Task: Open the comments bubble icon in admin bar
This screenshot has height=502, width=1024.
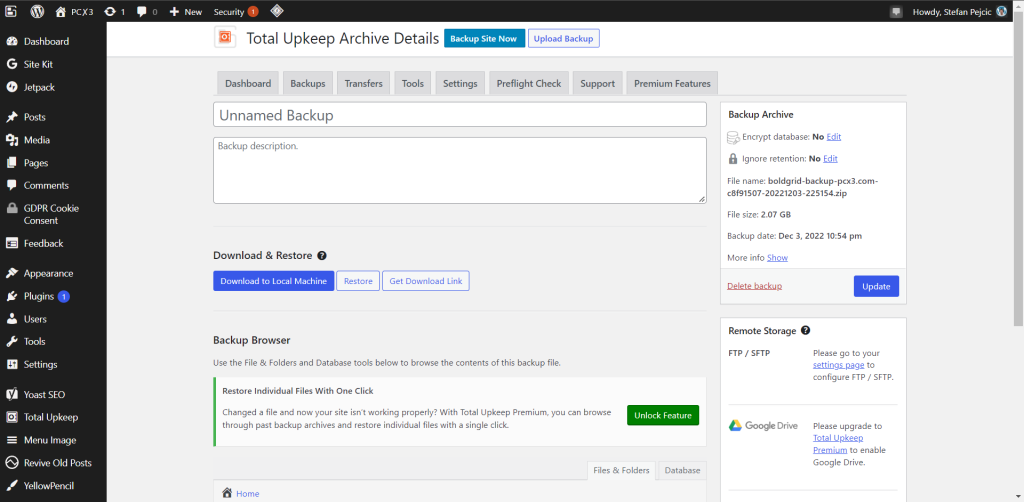Action: tap(142, 11)
